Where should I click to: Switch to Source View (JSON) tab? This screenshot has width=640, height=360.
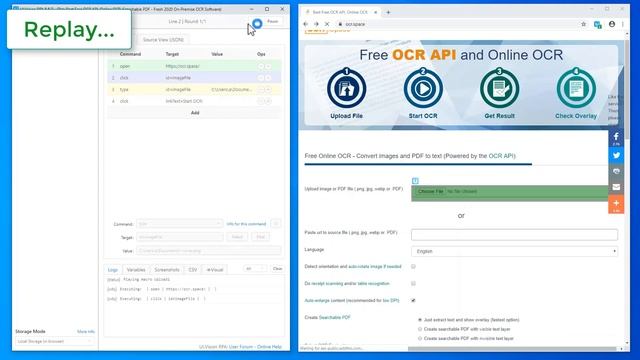[x=163, y=40]
